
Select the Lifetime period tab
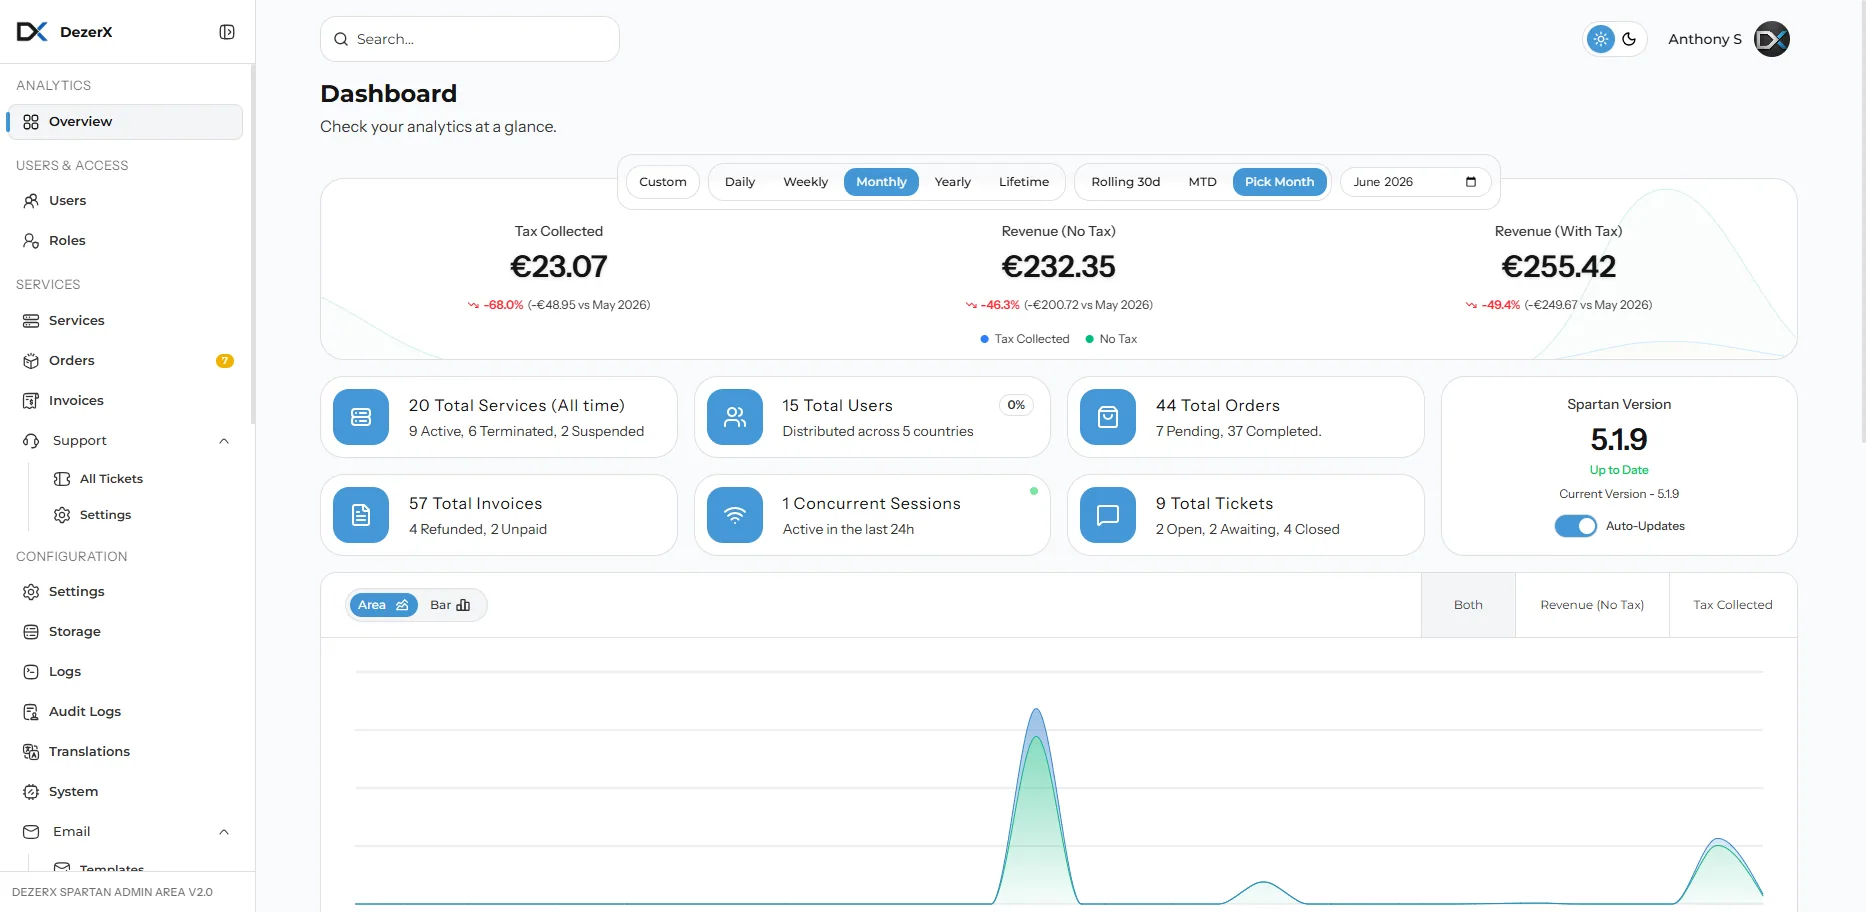click(x=1024, y=182)
